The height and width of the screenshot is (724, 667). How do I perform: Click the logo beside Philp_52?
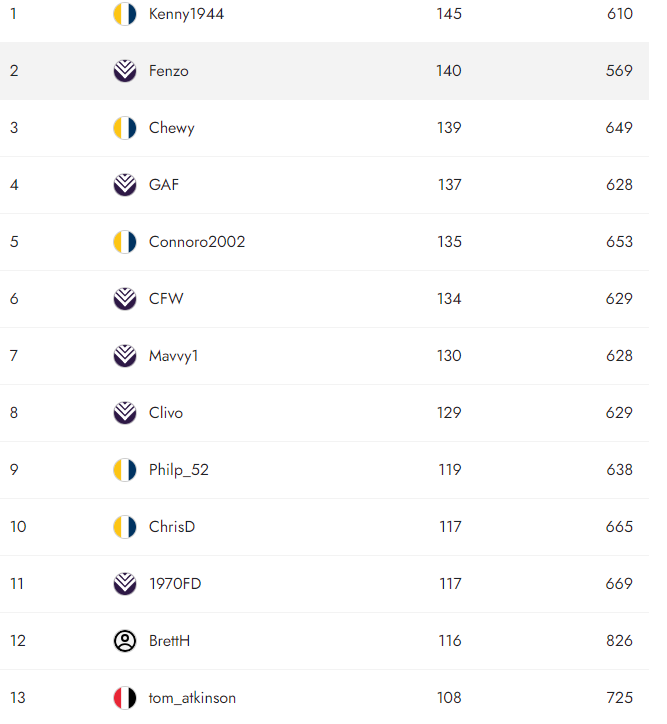click(x=124, y=470)
